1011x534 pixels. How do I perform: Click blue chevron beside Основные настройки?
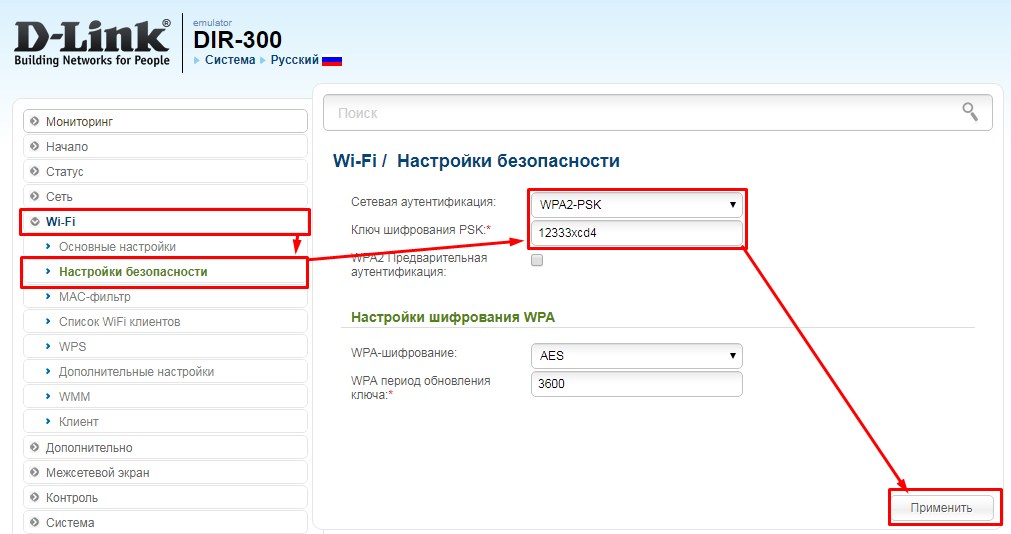(48, 246)
